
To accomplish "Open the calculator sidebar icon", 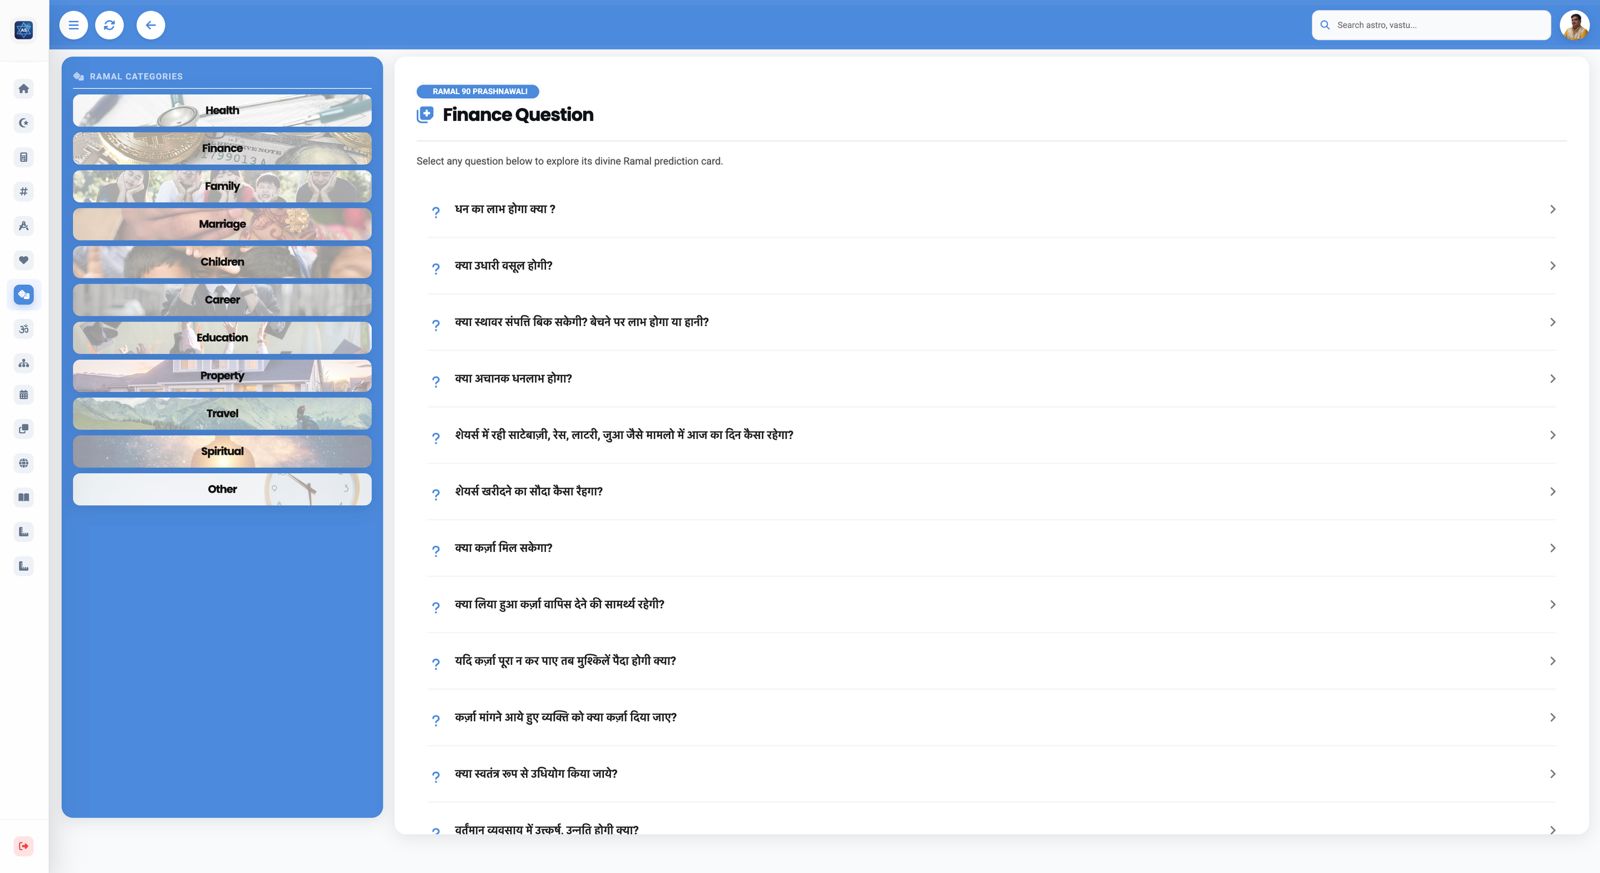I will click(24, 157).
